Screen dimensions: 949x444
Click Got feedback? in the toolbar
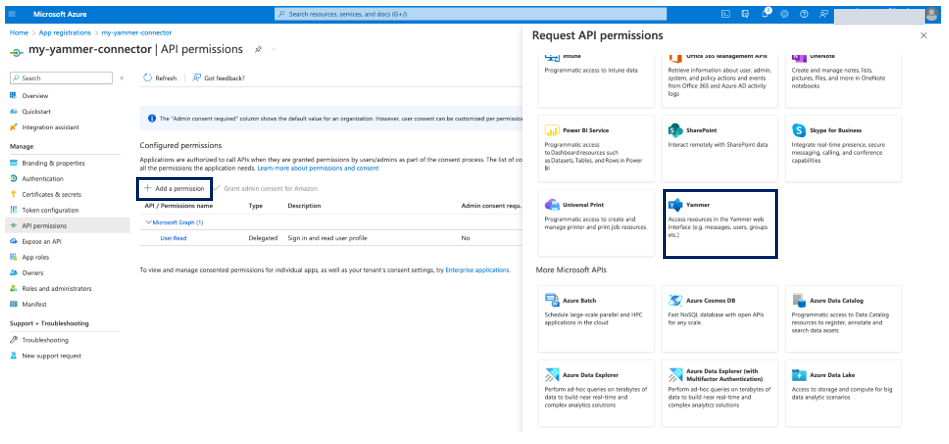pyautogui.click(x=218, y=78)
